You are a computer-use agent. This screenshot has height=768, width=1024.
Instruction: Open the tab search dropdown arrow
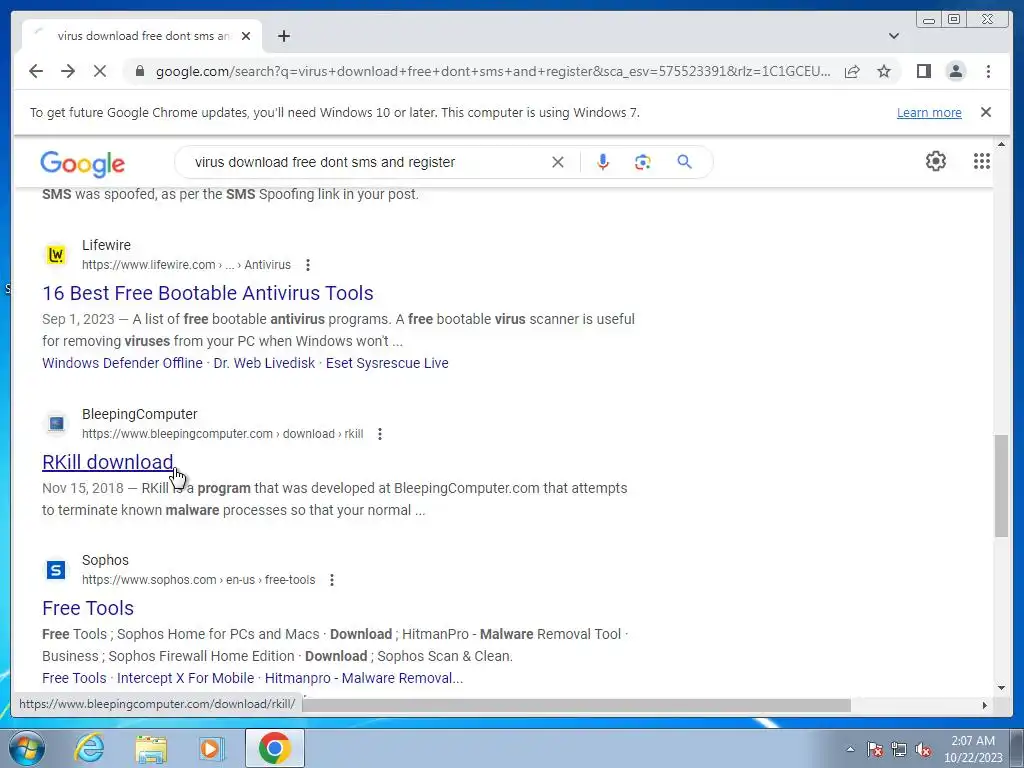[x=894, y=36]
